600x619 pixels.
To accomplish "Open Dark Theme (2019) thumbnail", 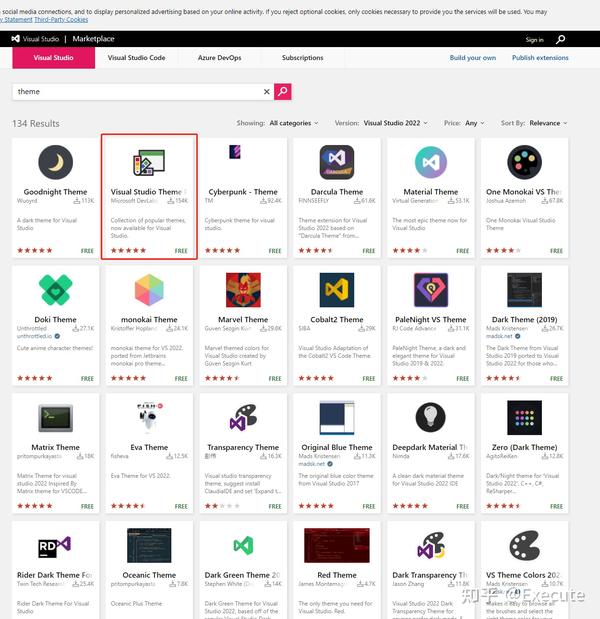I will coord(524,290).
